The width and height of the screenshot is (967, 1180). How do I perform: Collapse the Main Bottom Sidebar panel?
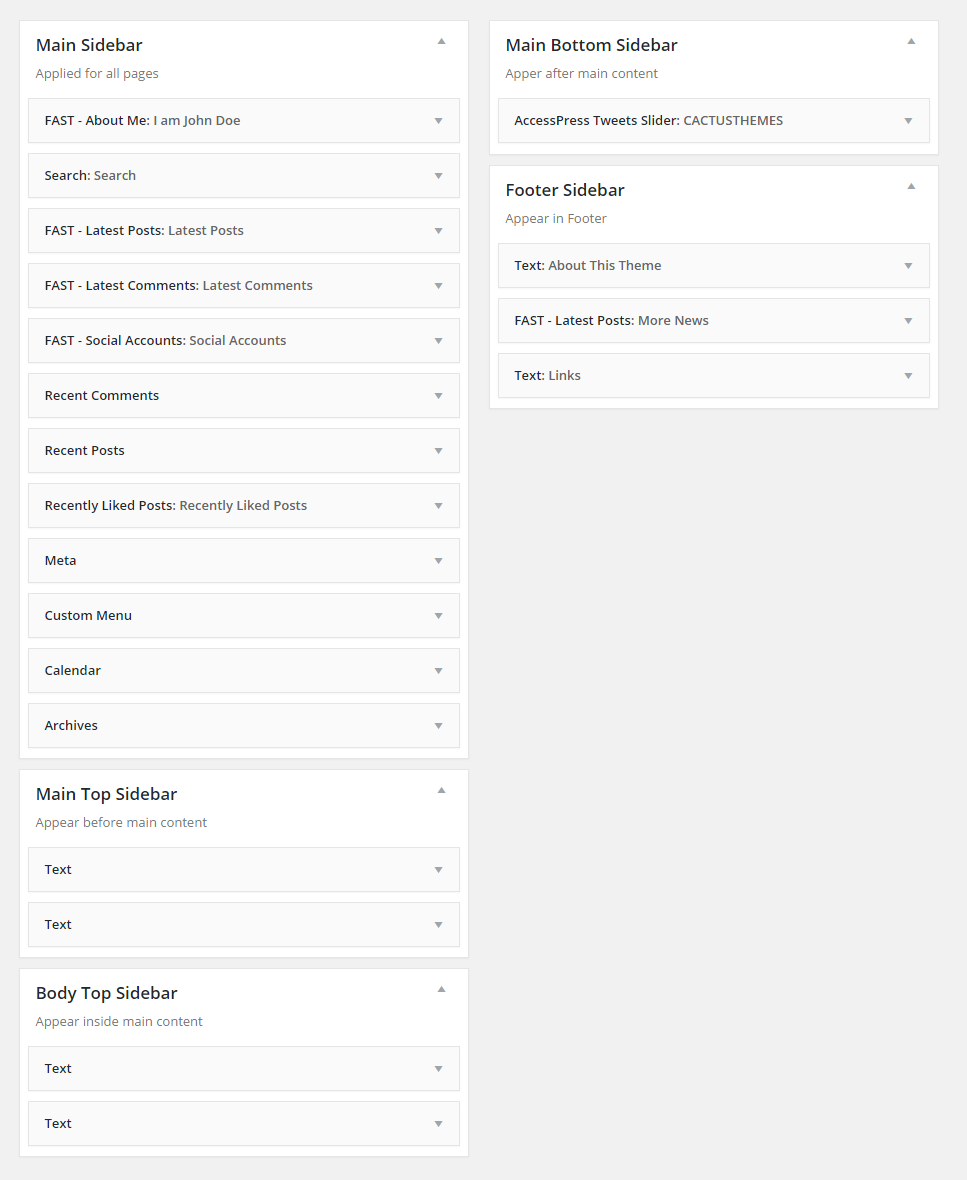point(911,42)
